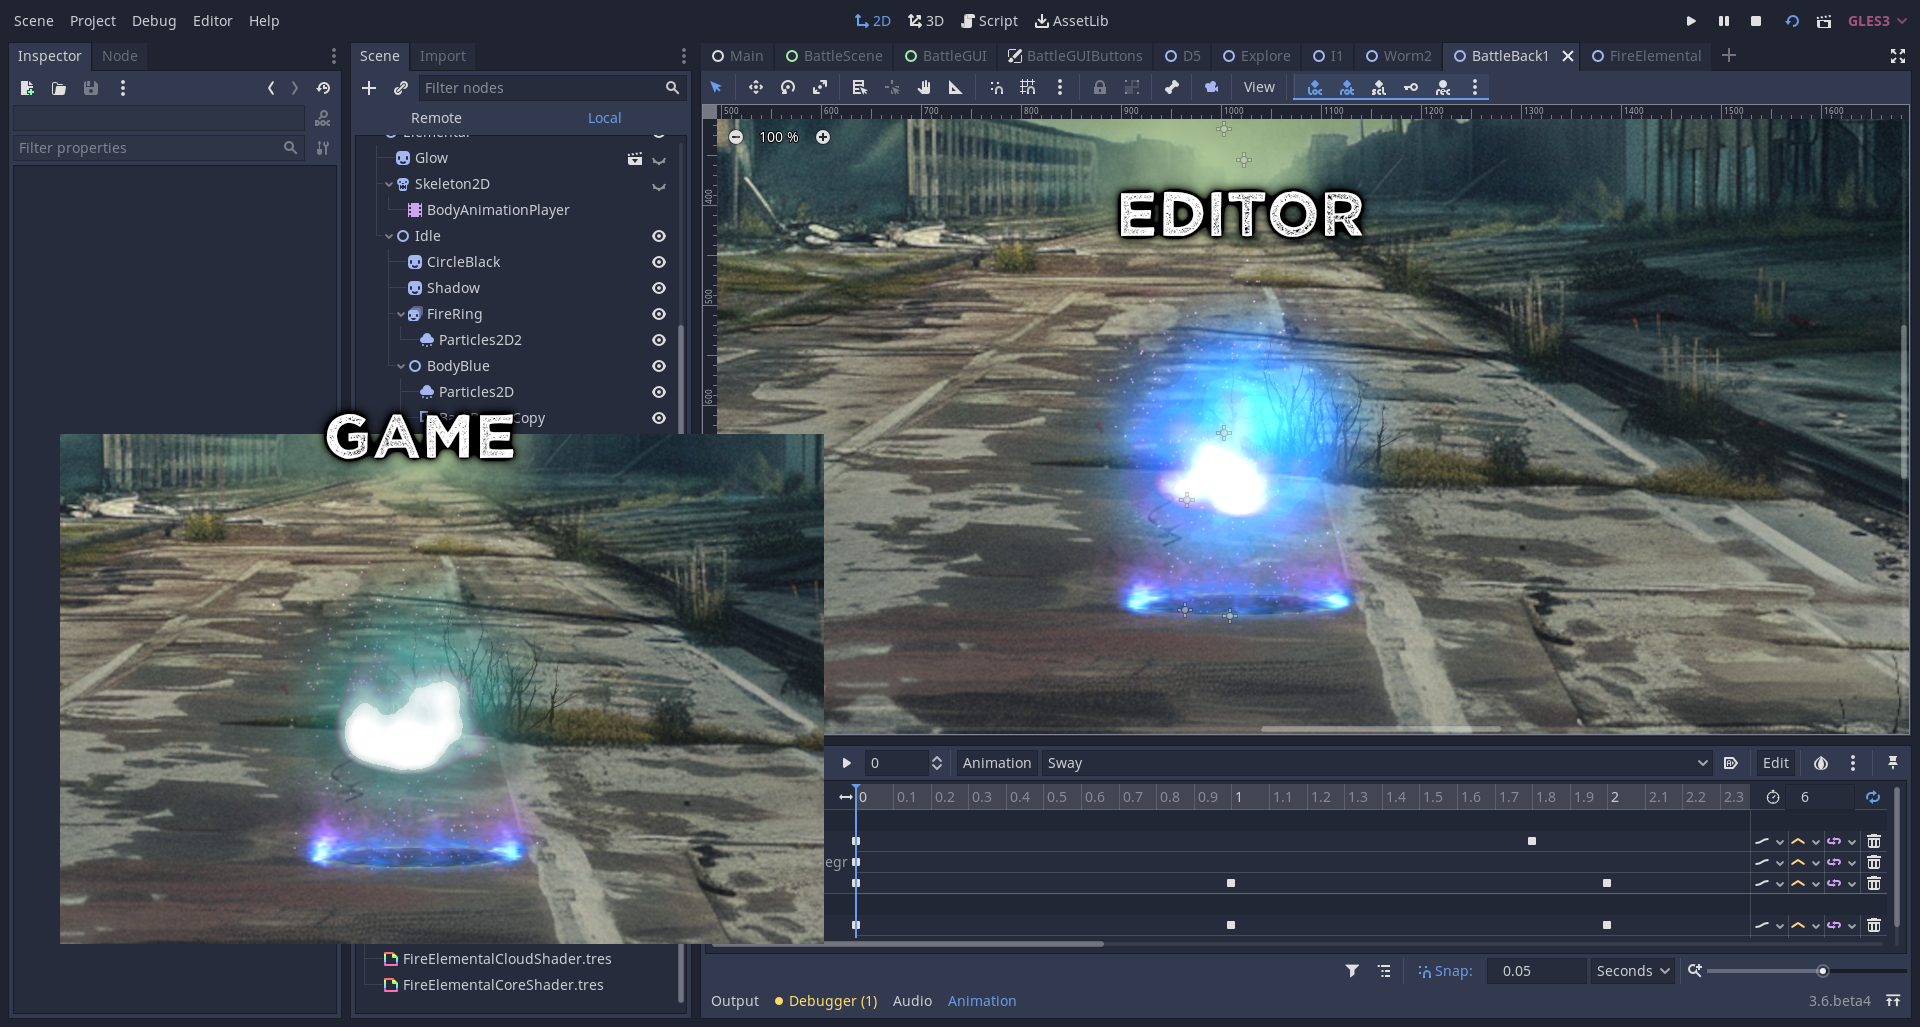Toggle distraction-free mode icon
The image size is (1920, 1027).
point(1897,56)
